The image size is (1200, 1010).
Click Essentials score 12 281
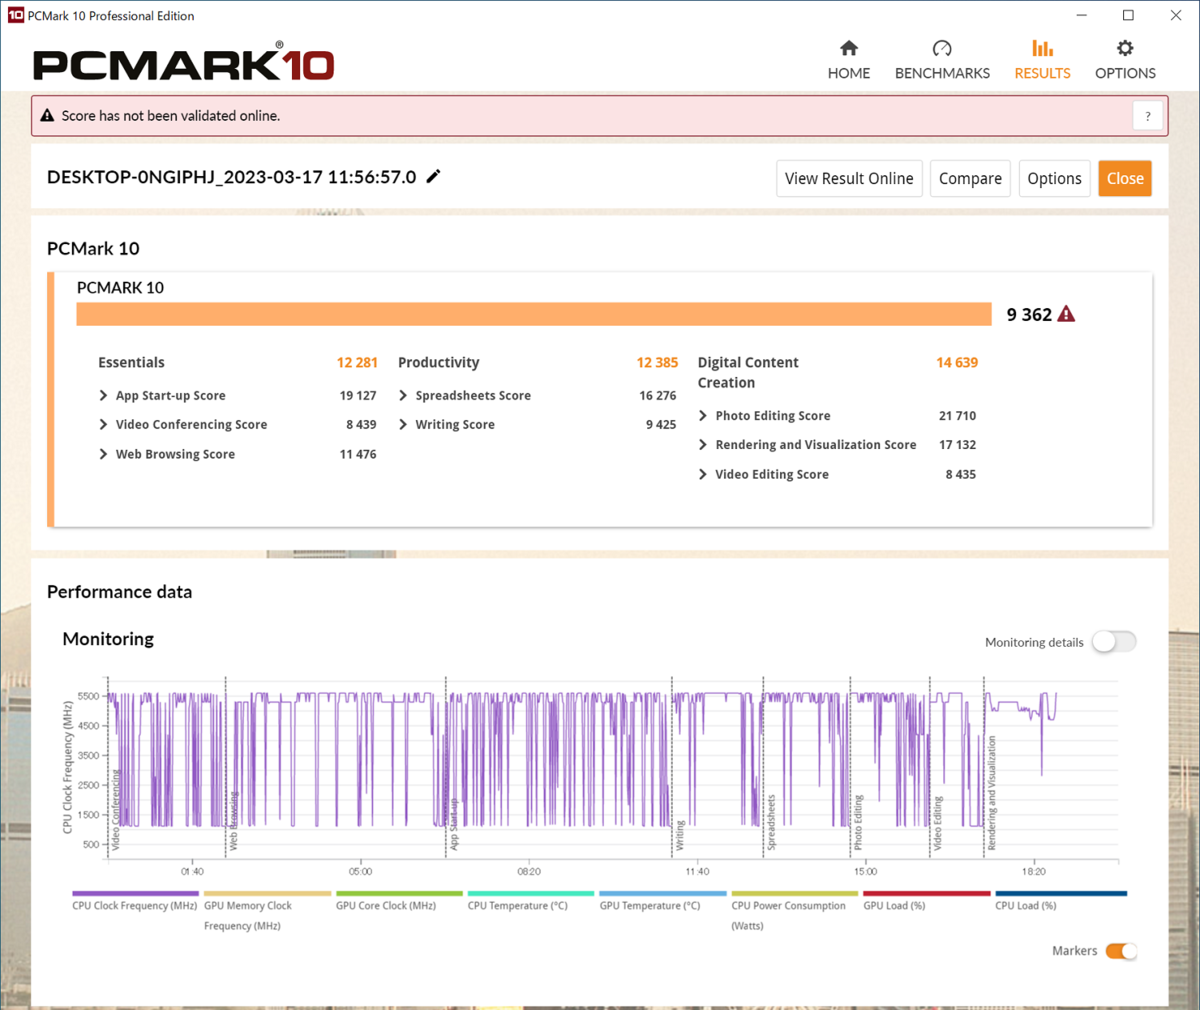tap(357, 362)
